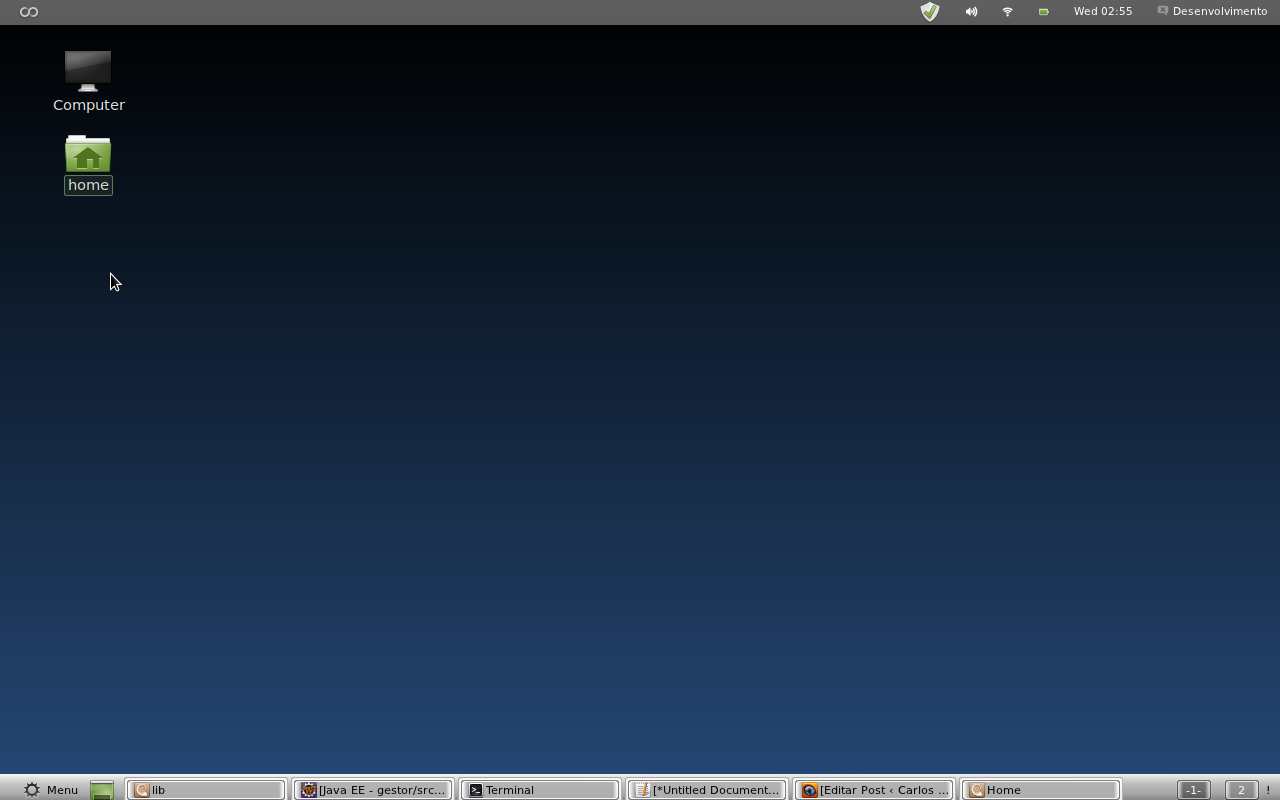Switch to the Home window in the taskbar
This screenshot has height=800, width=1280.
(1042, 789)
